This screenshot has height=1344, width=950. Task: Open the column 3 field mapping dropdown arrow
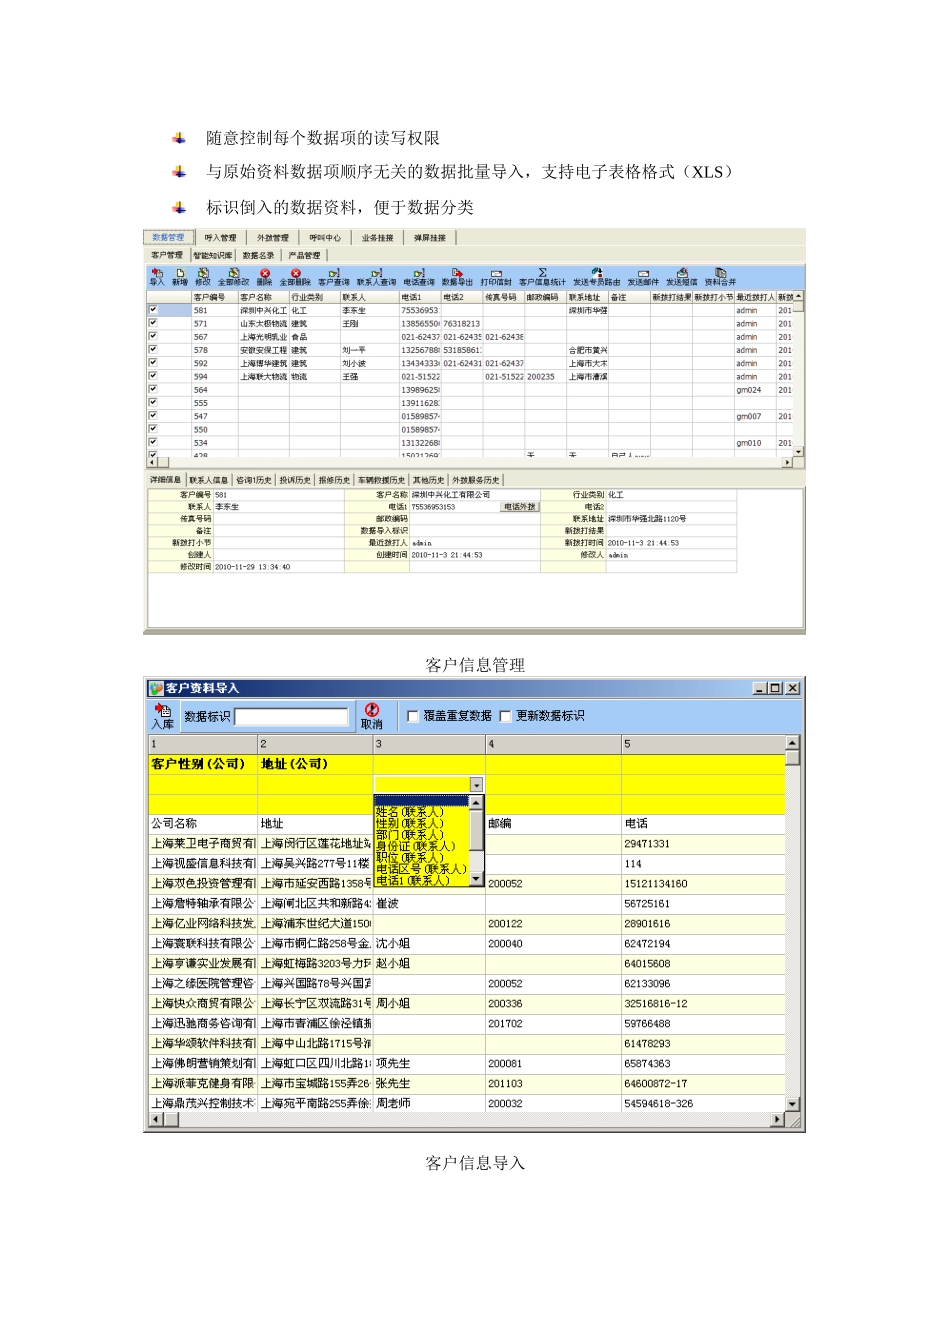click(x=476, y=785)
